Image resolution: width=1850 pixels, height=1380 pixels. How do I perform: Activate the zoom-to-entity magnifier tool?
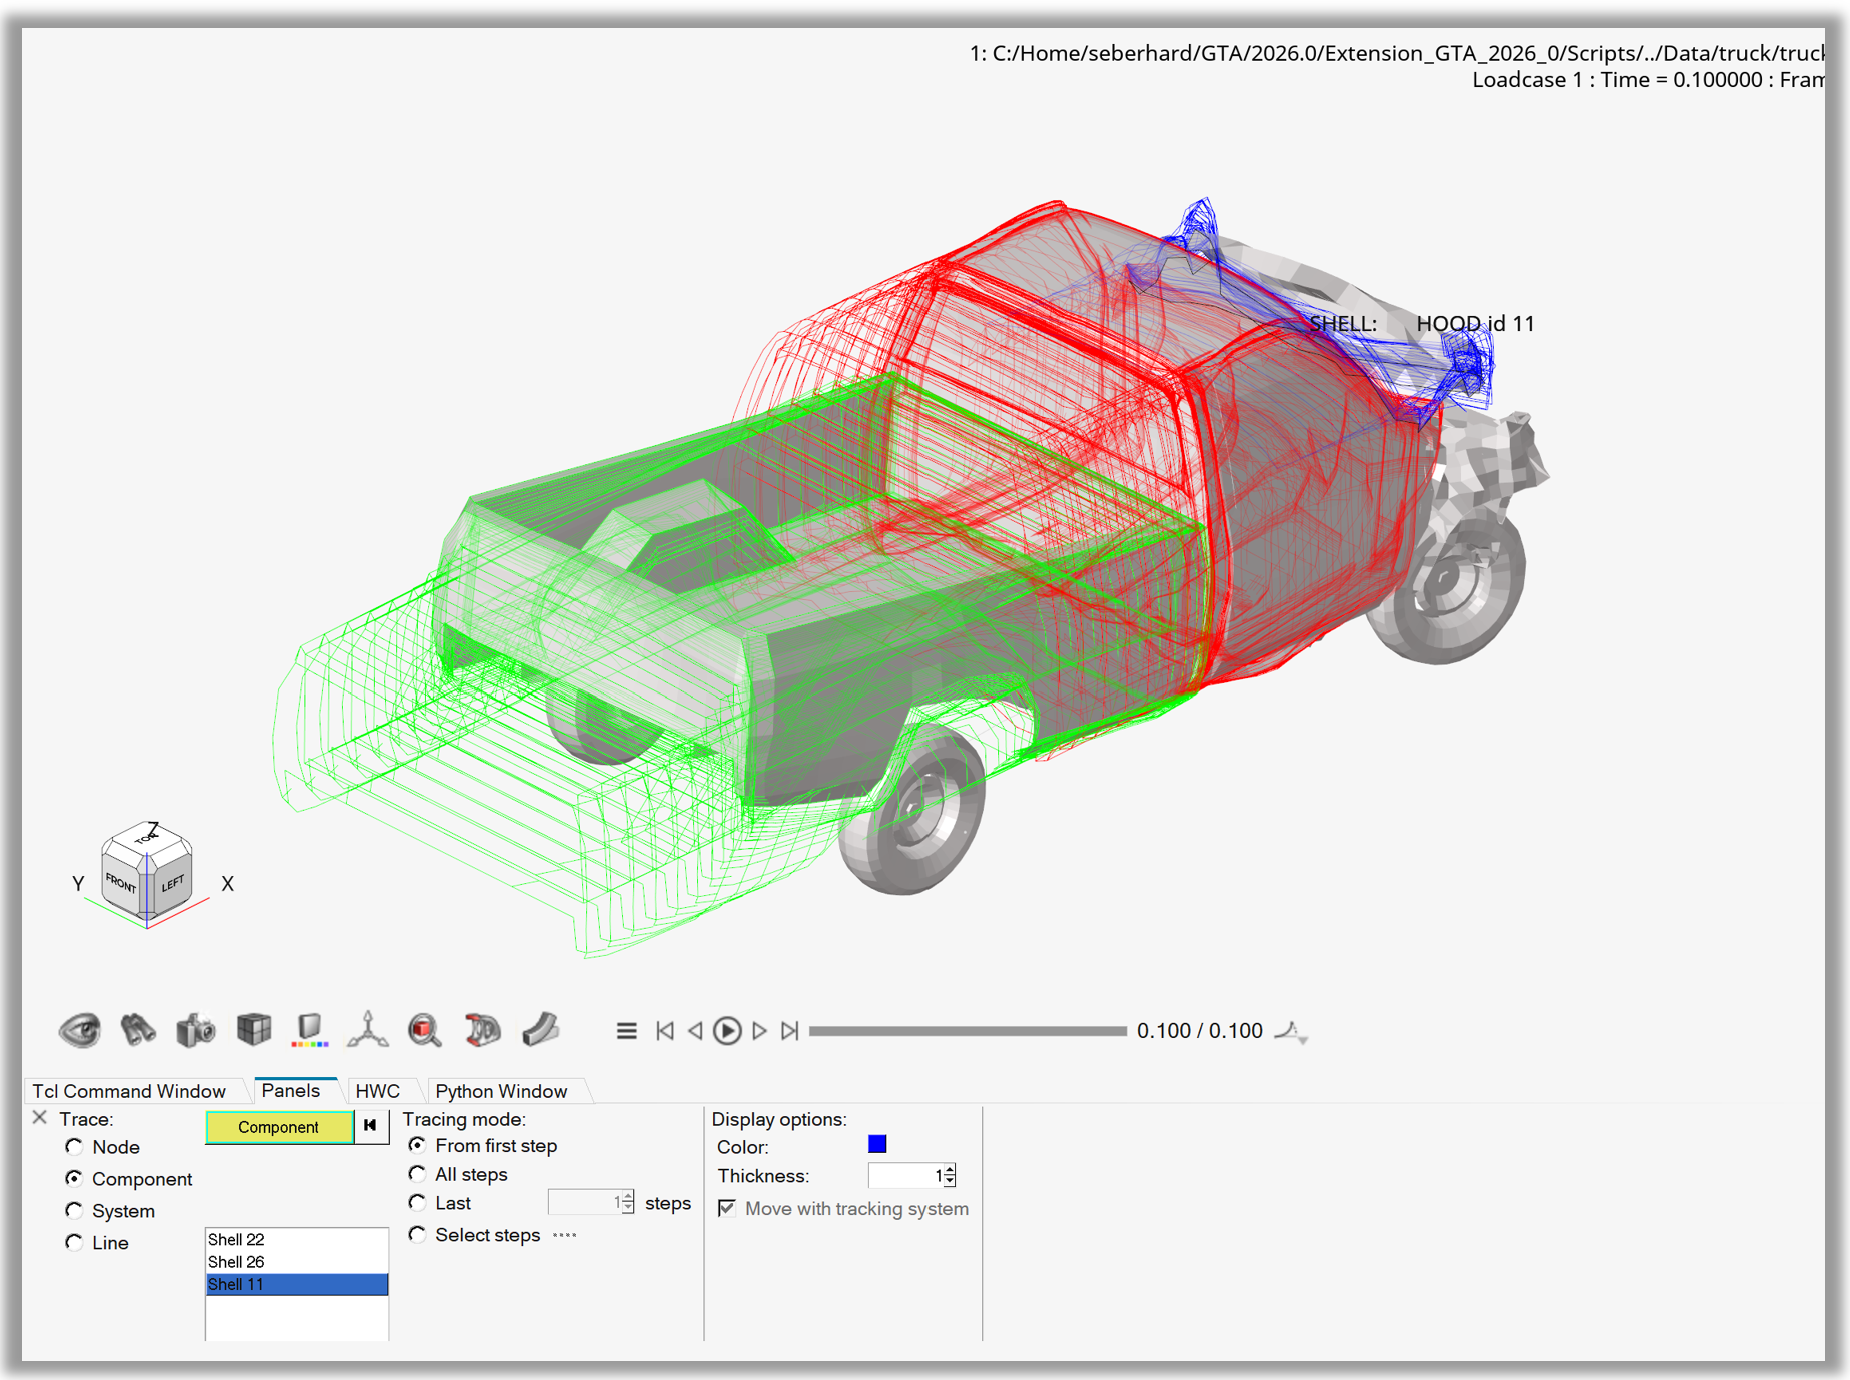(x=425, y=1030)
